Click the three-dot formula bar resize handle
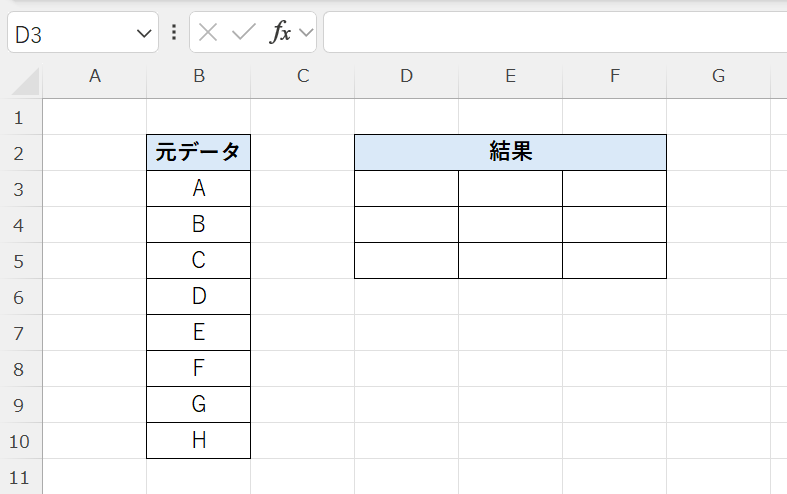The height and width of the screenshot is (494, 787). [175, 33]
